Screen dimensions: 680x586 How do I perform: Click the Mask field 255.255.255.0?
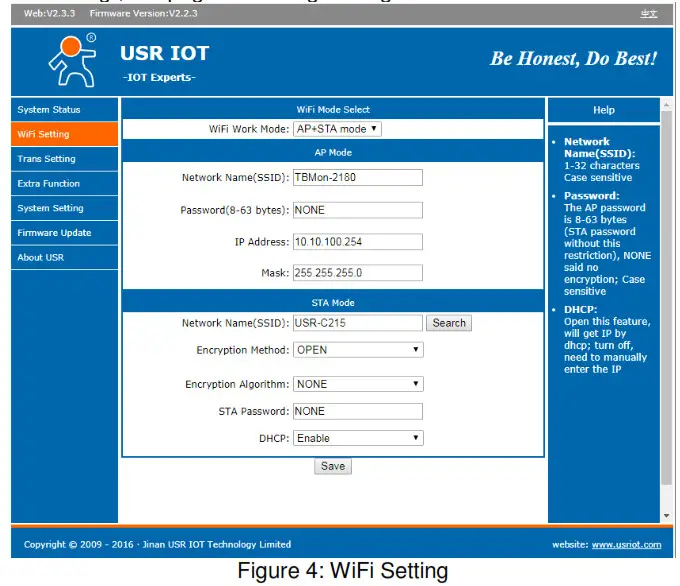click(x=357, y=273)
